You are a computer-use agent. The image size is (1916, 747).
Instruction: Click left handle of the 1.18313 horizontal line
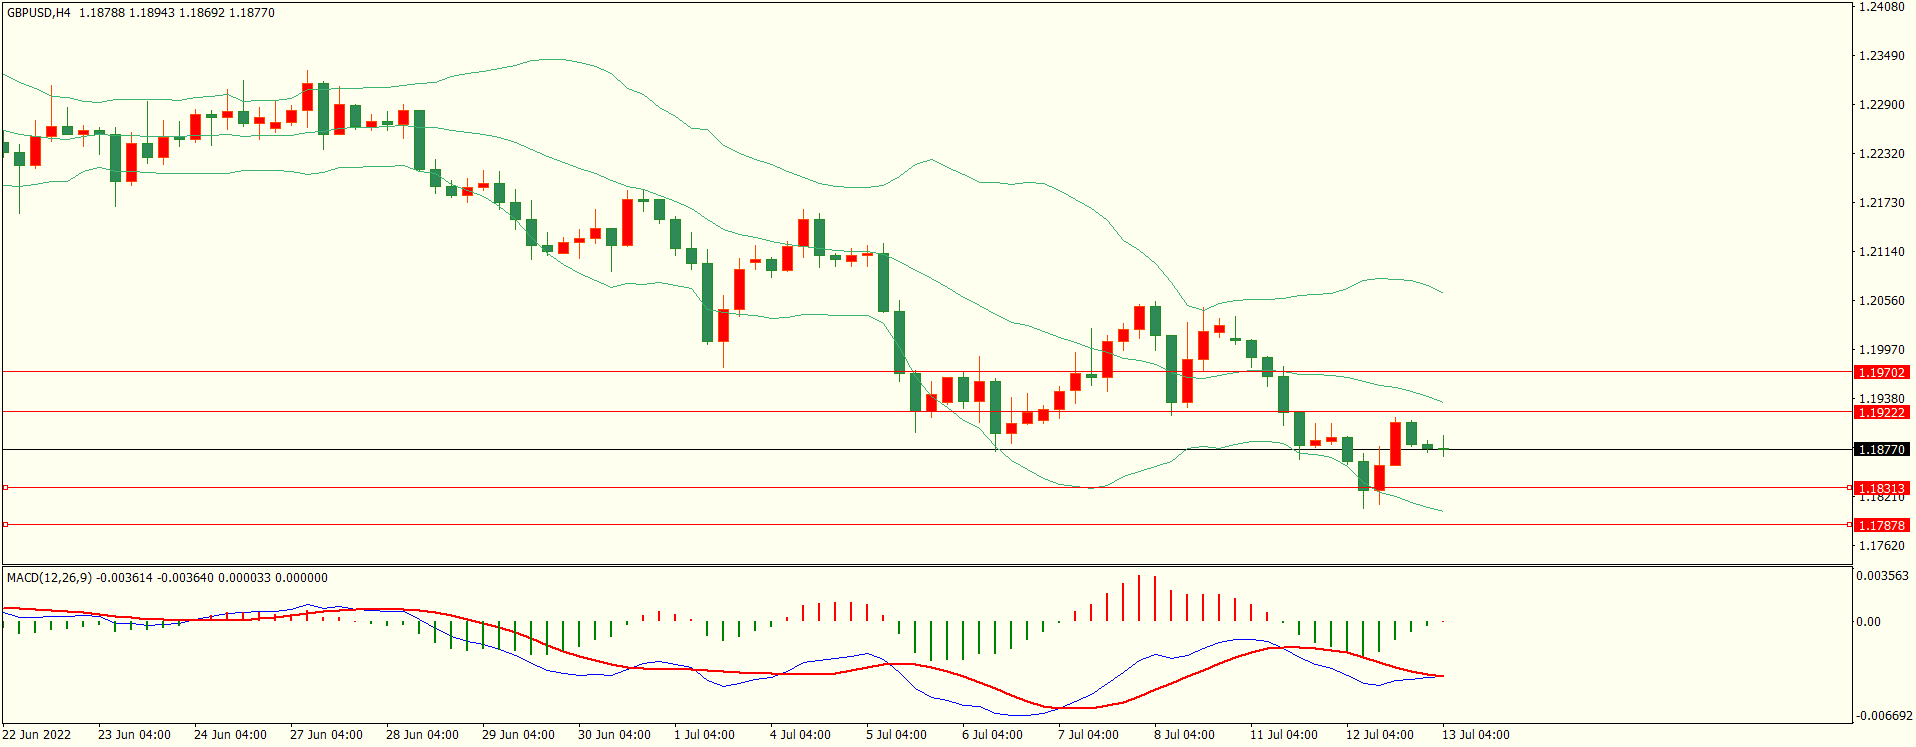5,487
